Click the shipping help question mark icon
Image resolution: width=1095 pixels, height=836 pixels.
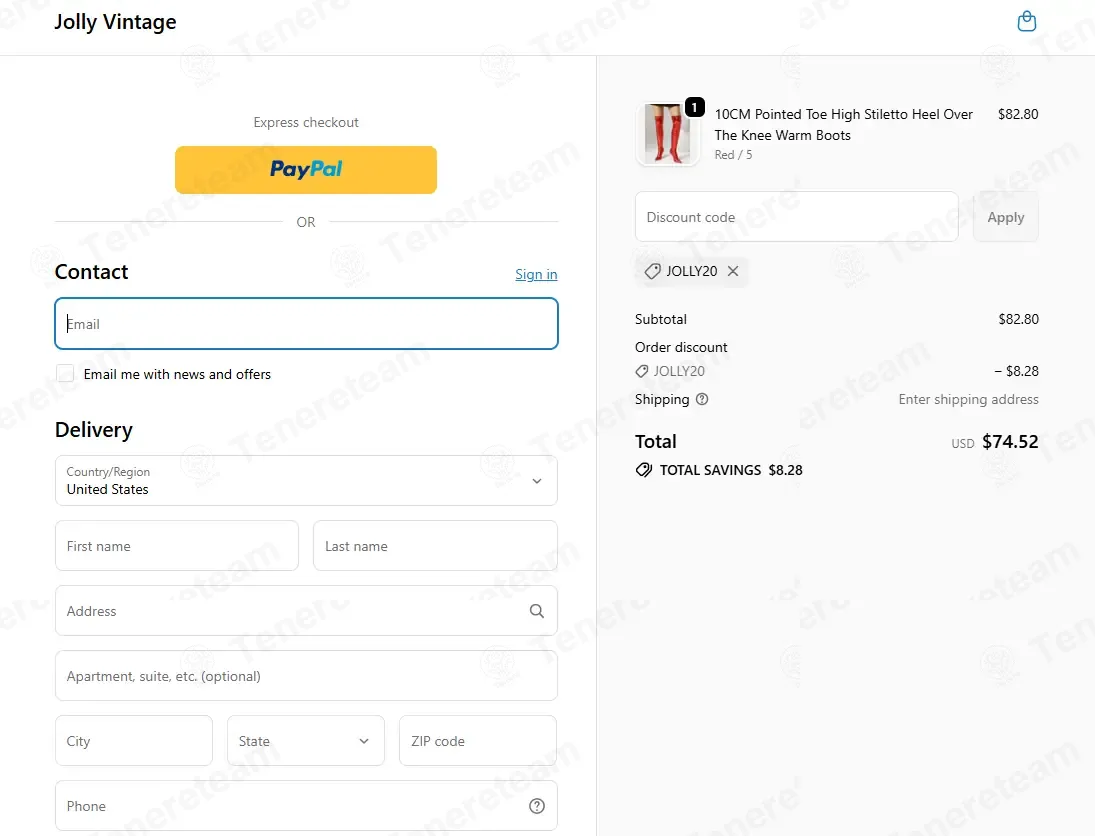coord(702,399)
